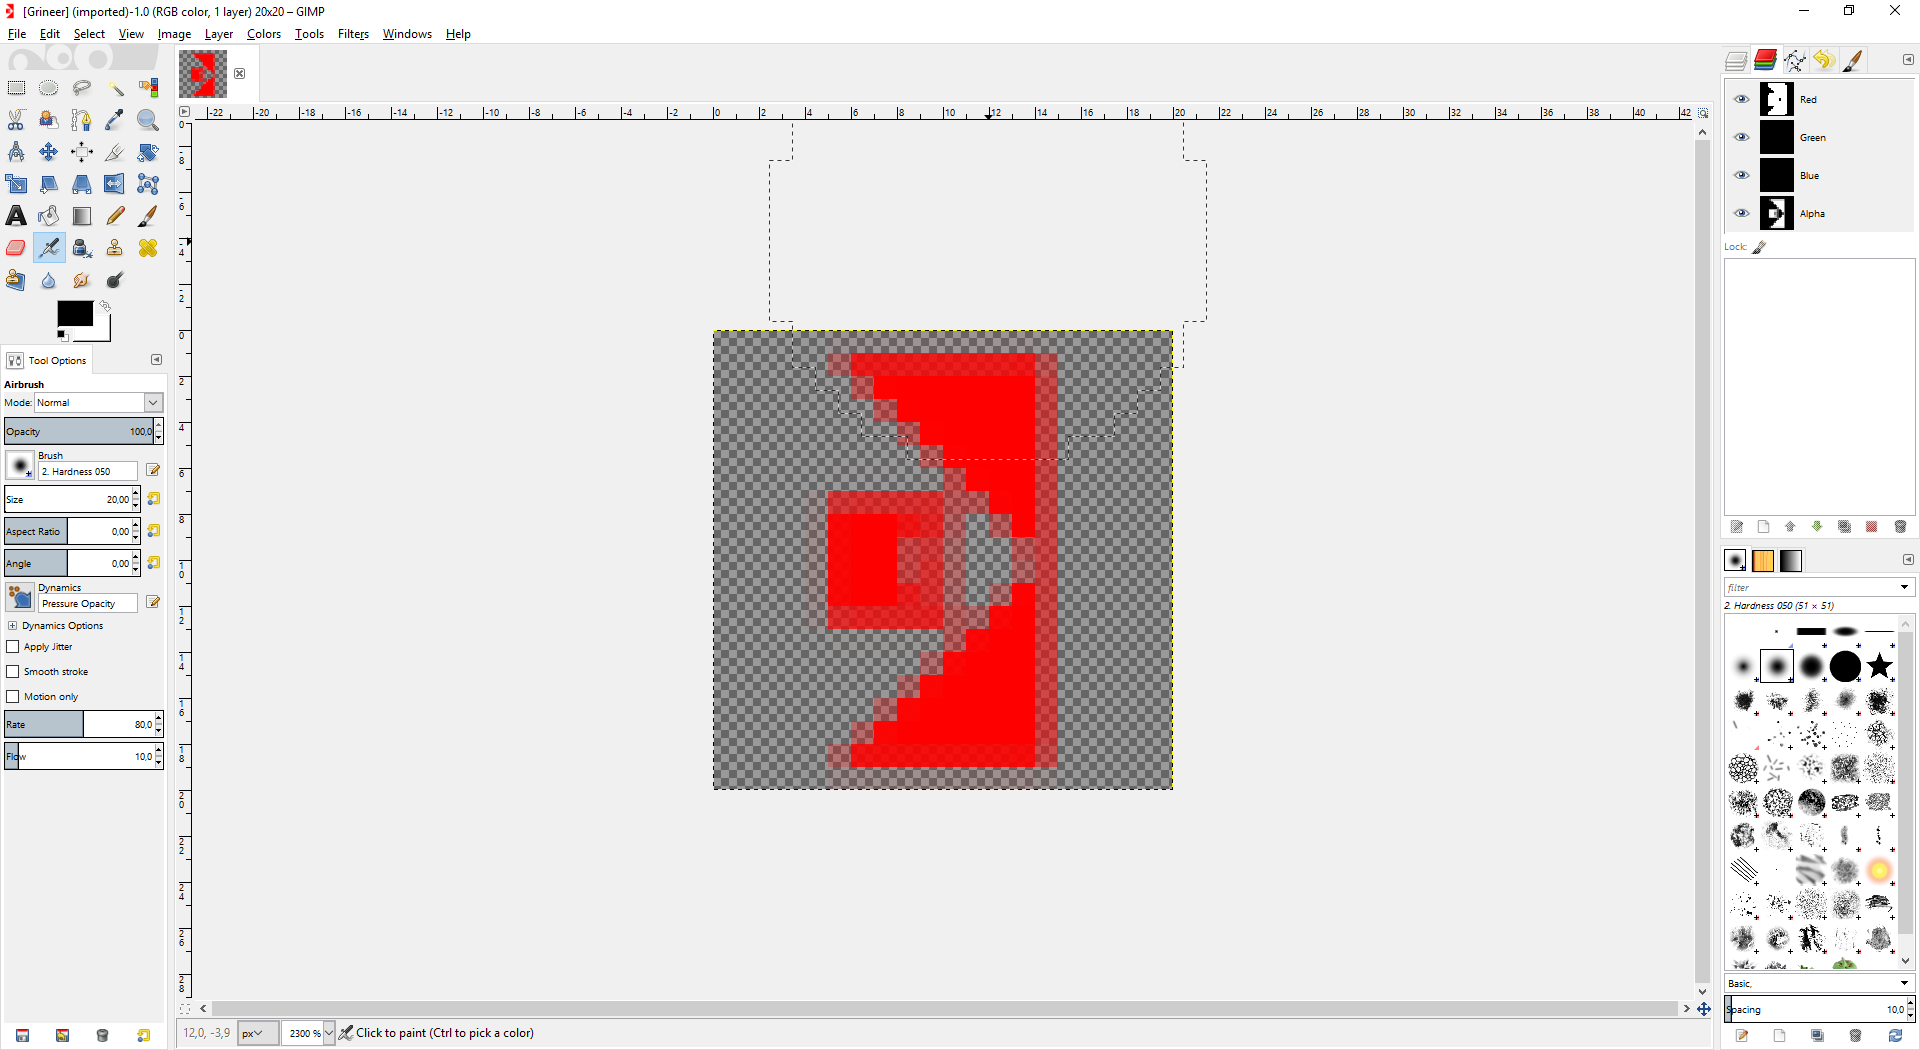Pick the Select by Color tool
The width and height of the screenshot is (1920, 1050).
[x=148, y=88]
